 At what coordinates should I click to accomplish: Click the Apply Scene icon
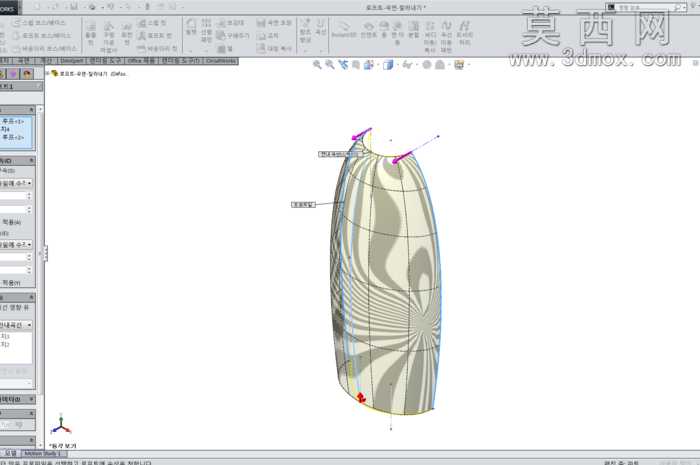440,65
